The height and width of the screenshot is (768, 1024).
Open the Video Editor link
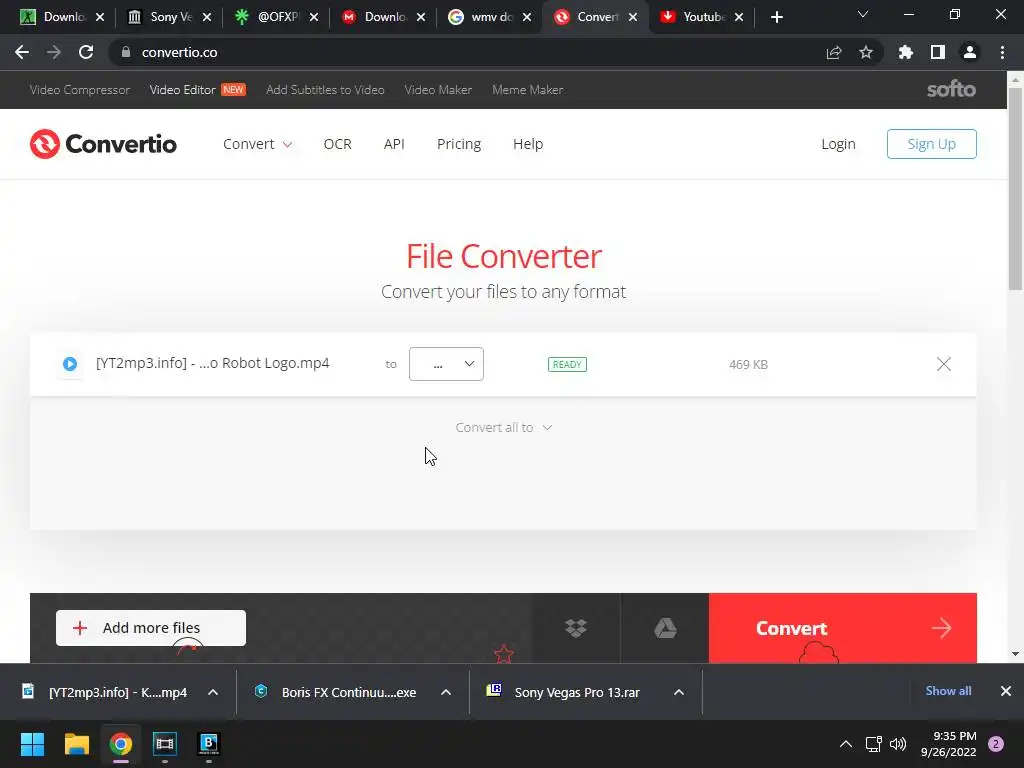pos(182,89)
